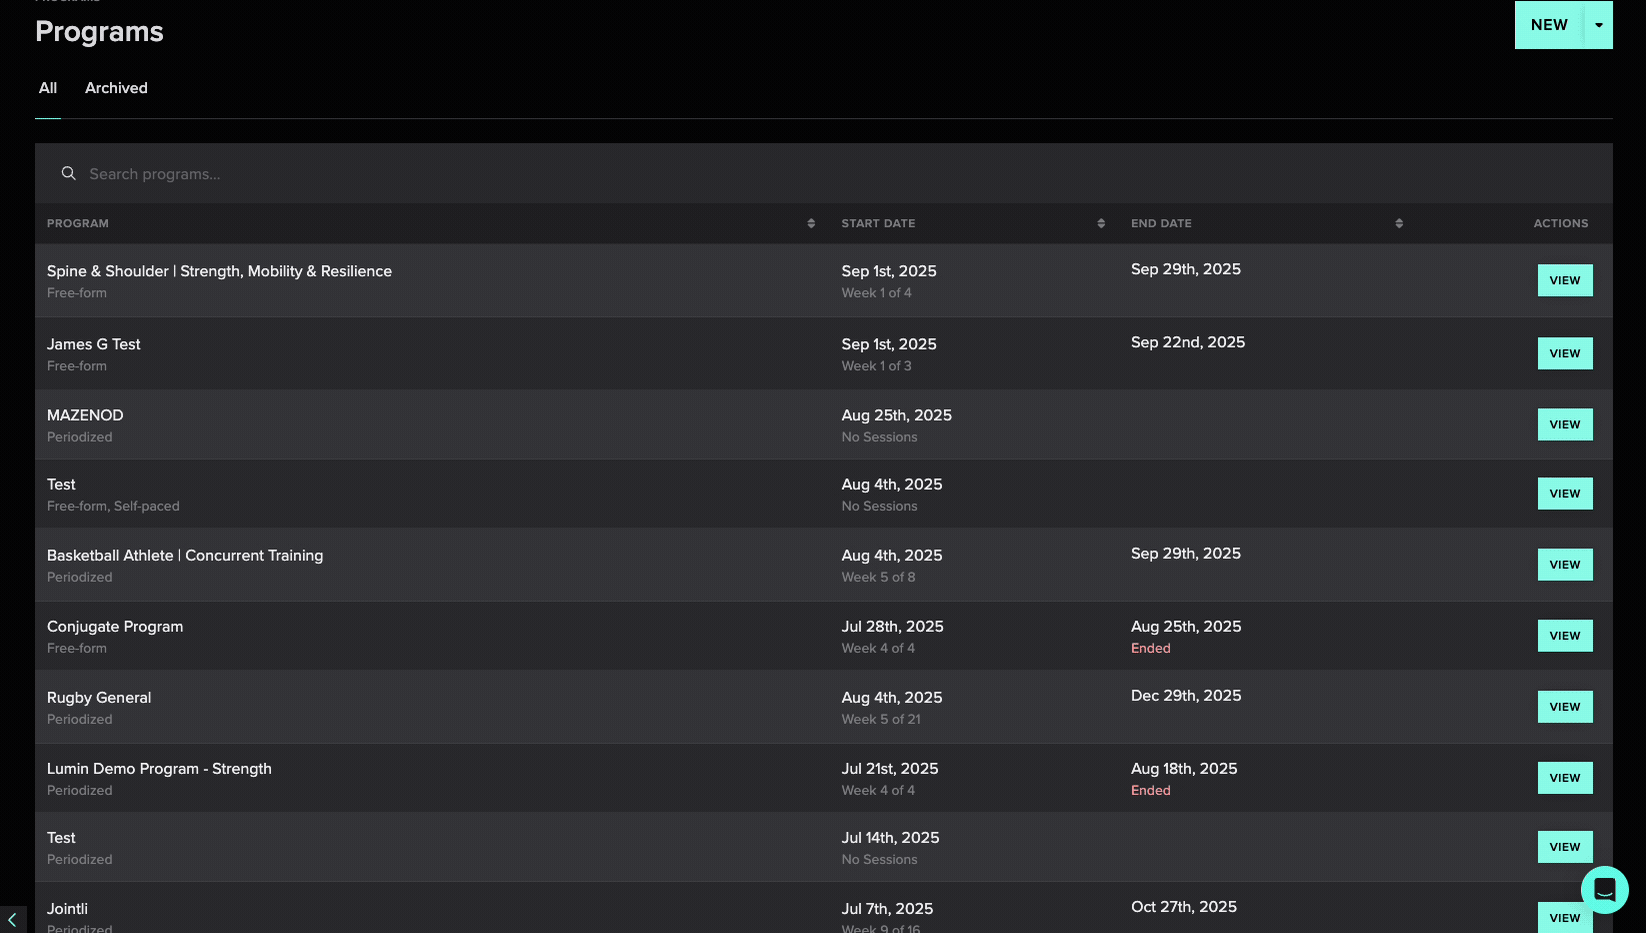Click the PROGRAM column header
Viewport: 1646px width, 933px height.
[78, 224]
